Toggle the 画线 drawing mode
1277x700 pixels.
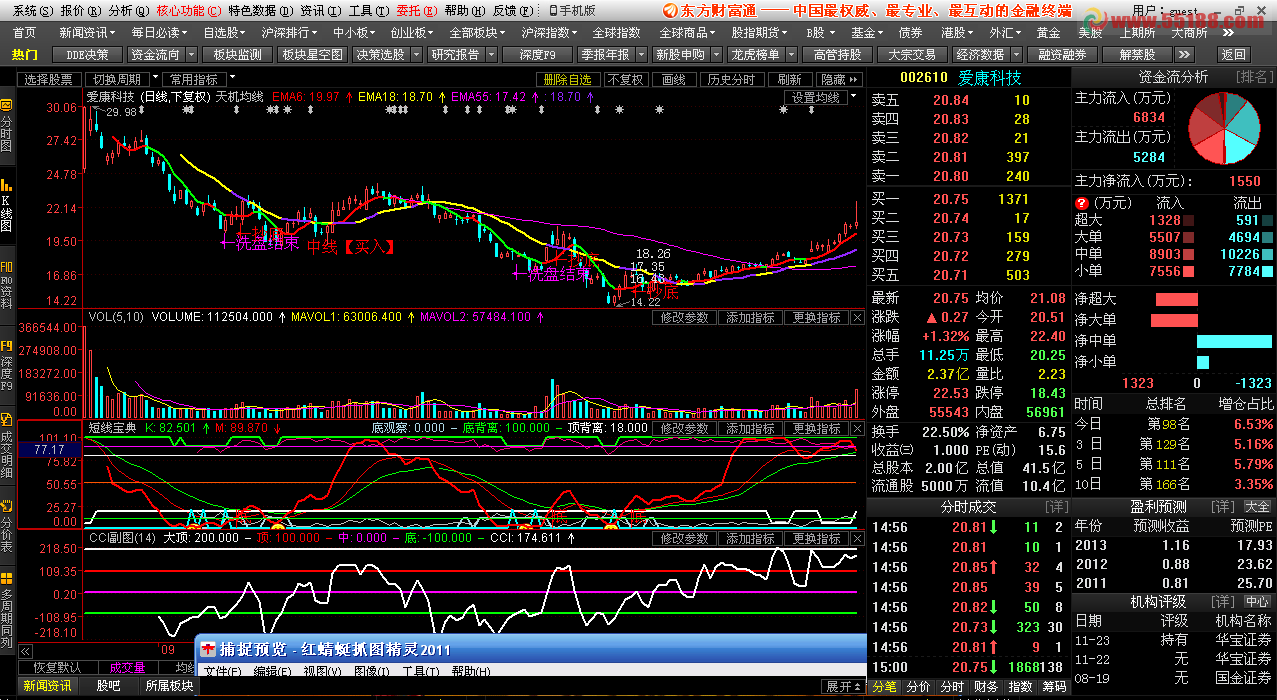[674, 79]
